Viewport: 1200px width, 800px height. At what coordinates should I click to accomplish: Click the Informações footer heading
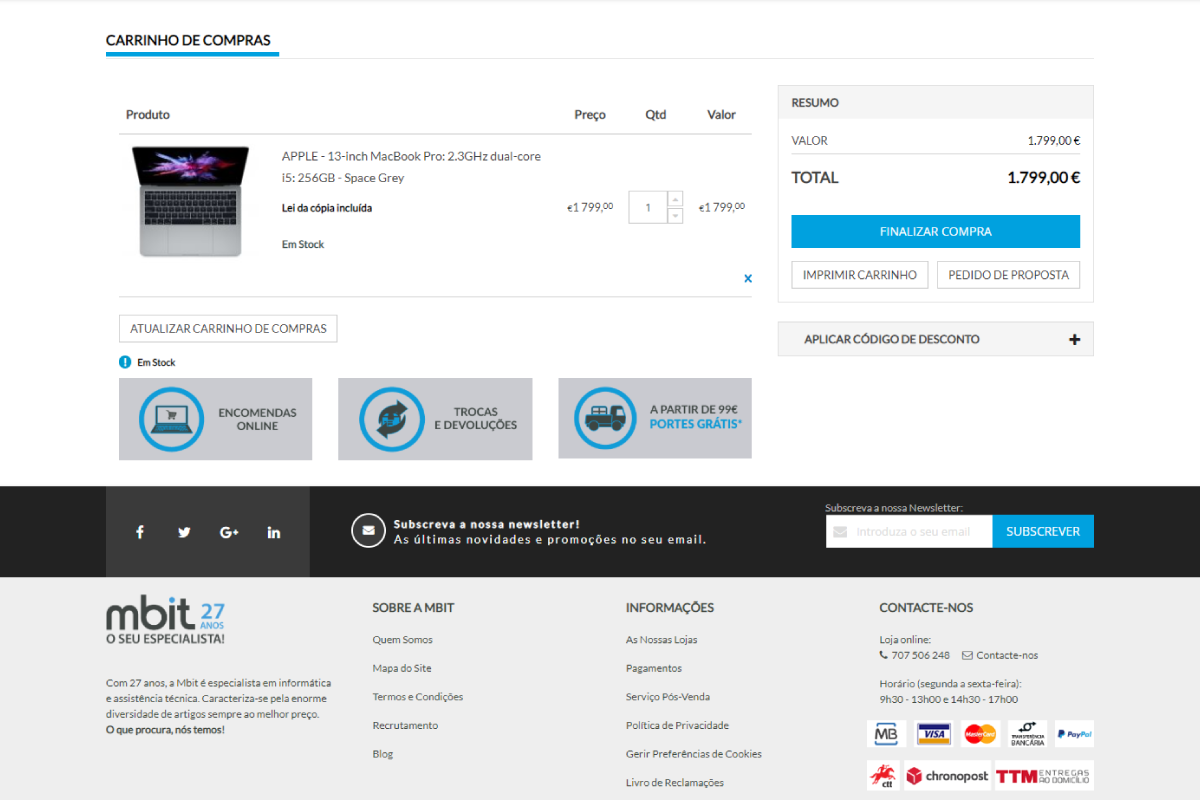(670, 608)
